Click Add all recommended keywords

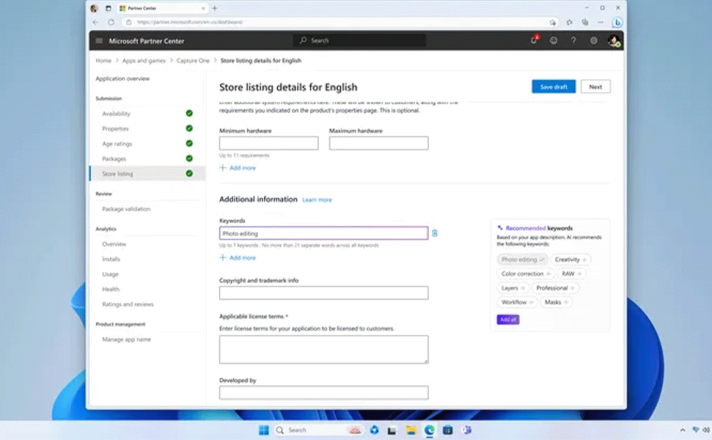tap(508, 320)
